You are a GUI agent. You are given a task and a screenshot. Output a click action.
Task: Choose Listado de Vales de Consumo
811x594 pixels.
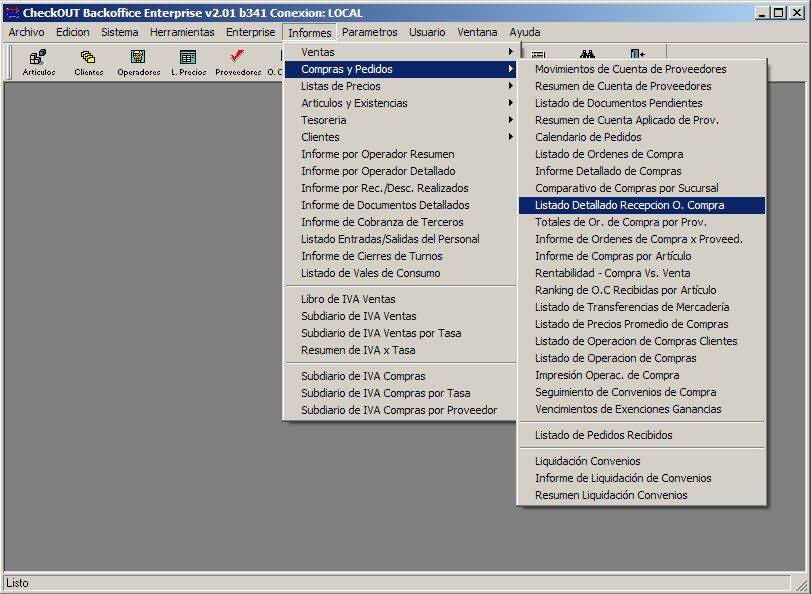coord(400,274)
